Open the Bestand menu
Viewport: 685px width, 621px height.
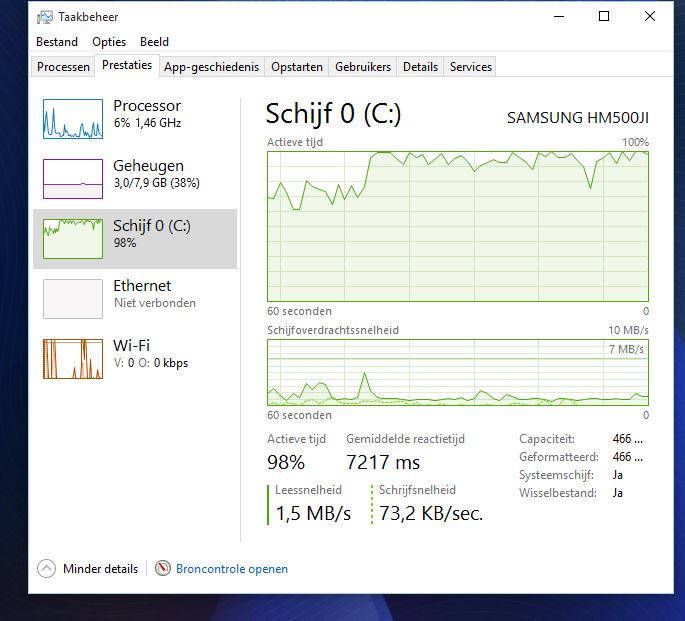click(57, 42)
